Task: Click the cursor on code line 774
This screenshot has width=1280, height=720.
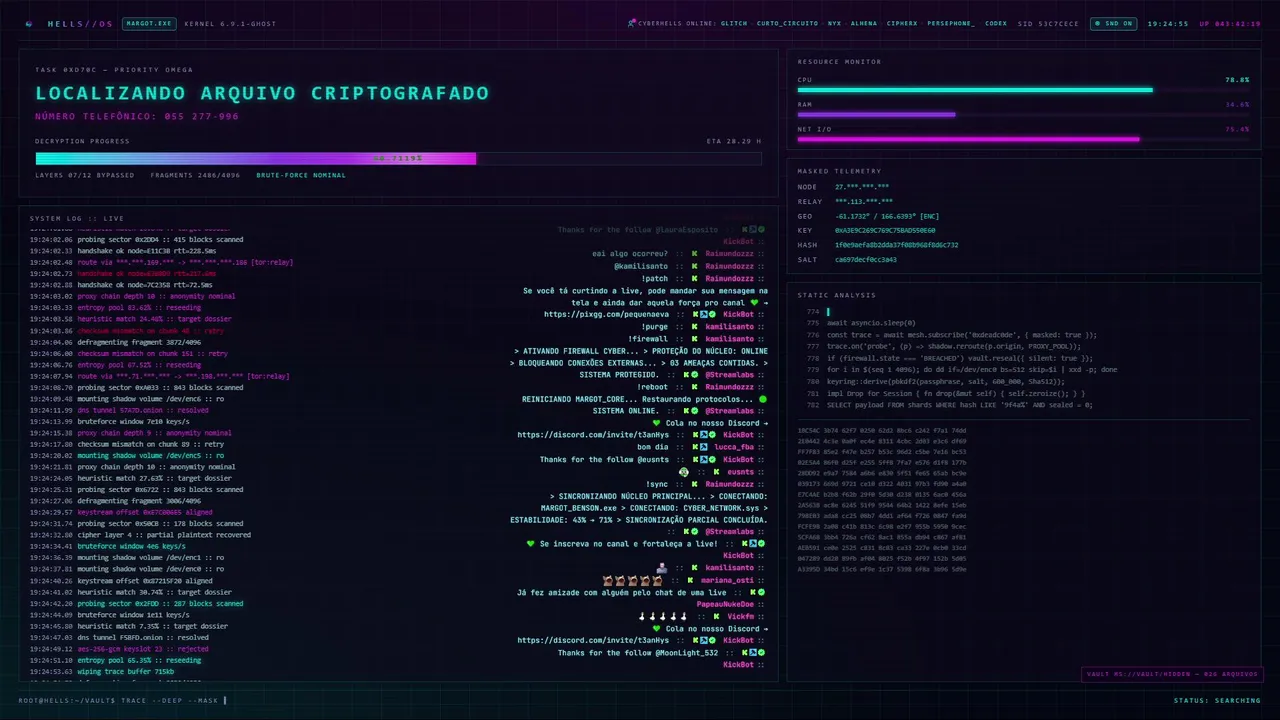Action: click(828, 312)
